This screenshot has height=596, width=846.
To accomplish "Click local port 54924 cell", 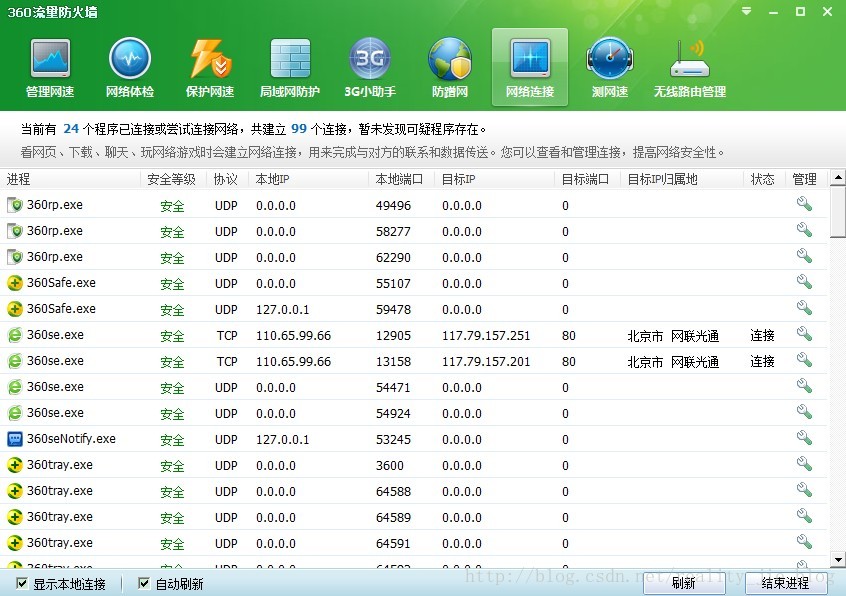I will (x=393, y=413).
